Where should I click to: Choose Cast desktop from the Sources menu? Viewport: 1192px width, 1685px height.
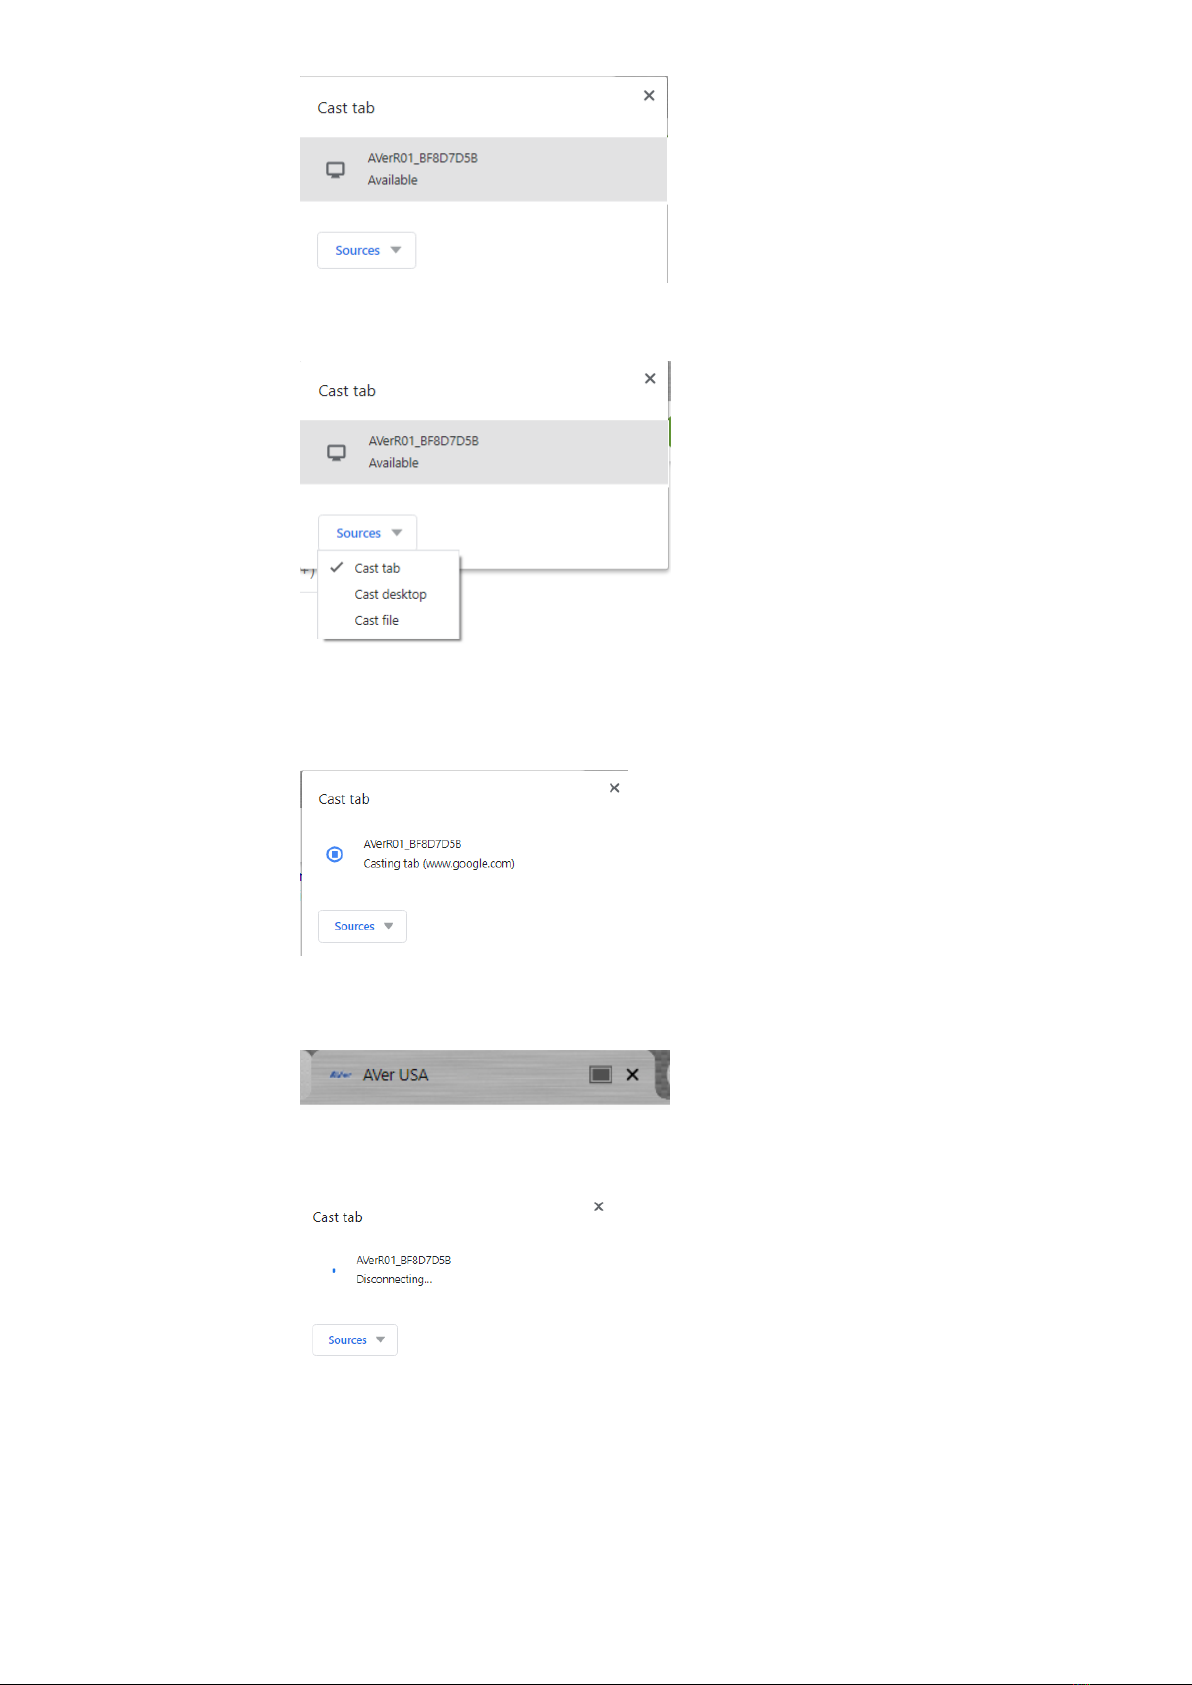(390, 594)
